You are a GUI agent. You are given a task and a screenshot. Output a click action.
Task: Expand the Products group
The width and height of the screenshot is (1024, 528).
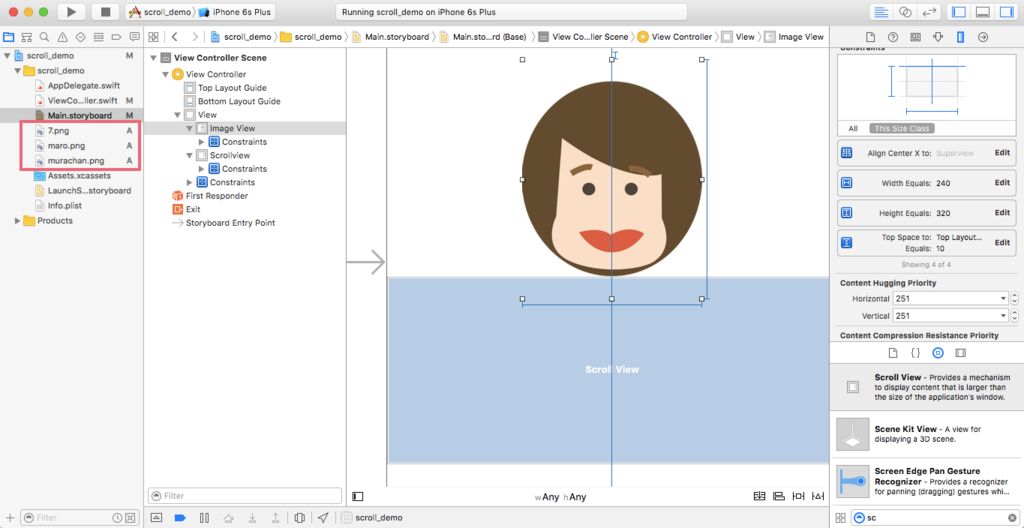[x=18, y=221]
